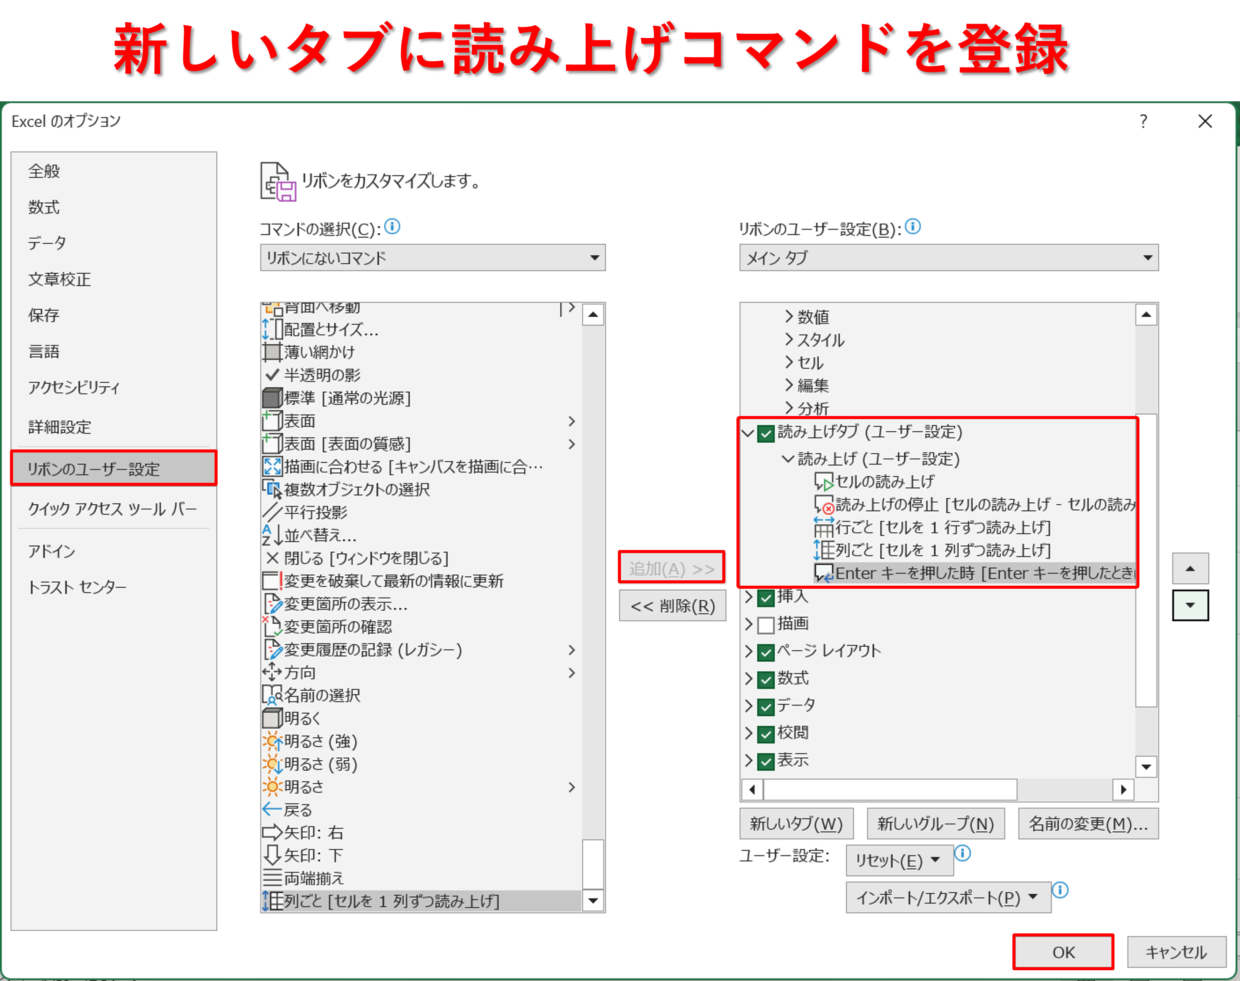
Task: Click the 新しいタブ(W) button
Action: 796,824
